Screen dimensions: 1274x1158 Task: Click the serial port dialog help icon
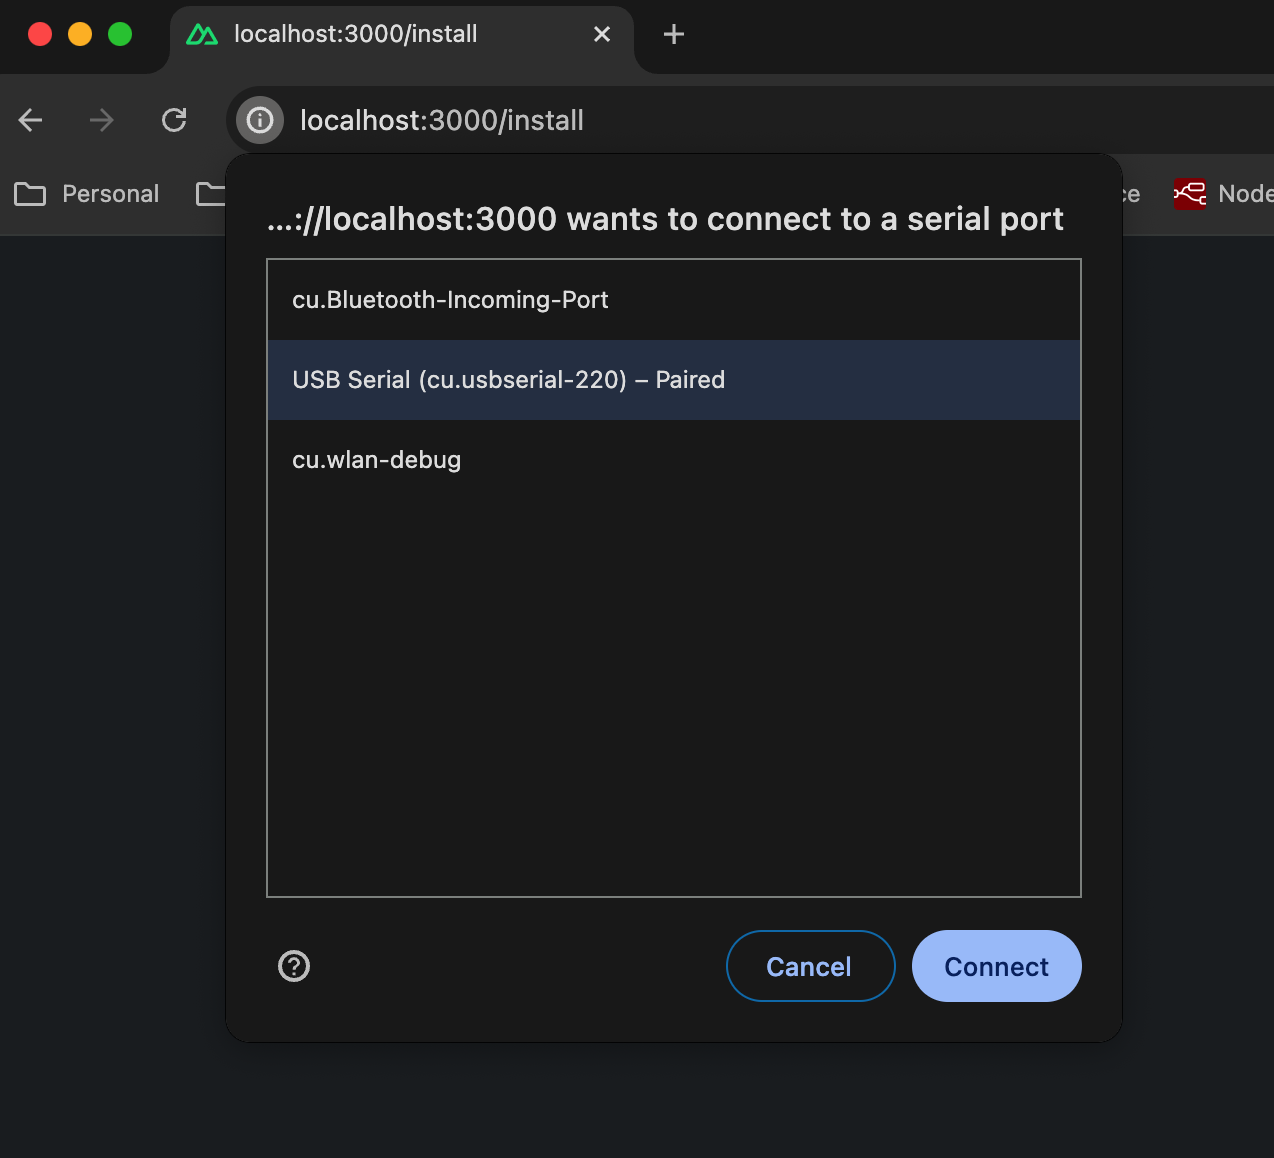click(x=294, y=966)
